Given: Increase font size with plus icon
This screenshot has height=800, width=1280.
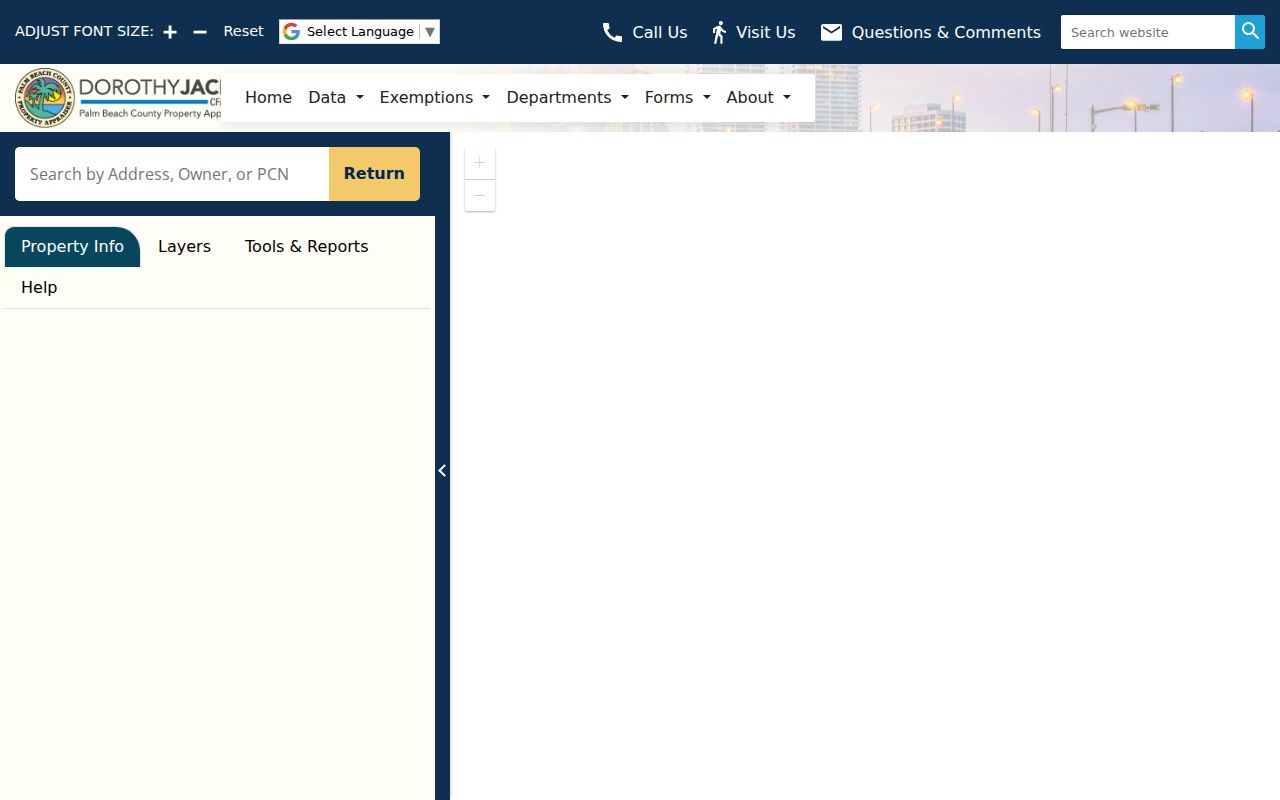Looking at the screenshot, I should click(x=170, y=32).
